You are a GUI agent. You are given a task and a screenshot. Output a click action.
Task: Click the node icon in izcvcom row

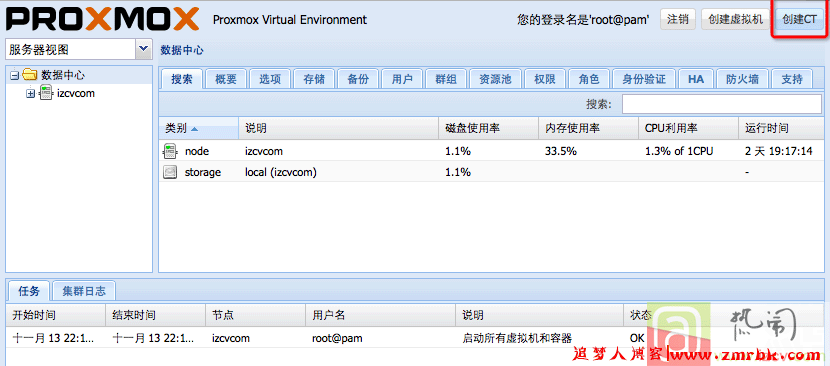[x=169, y=151]
